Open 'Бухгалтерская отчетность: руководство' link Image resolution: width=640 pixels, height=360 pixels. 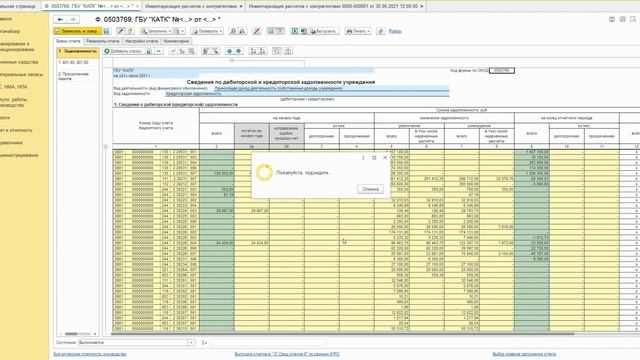(90, 354)
